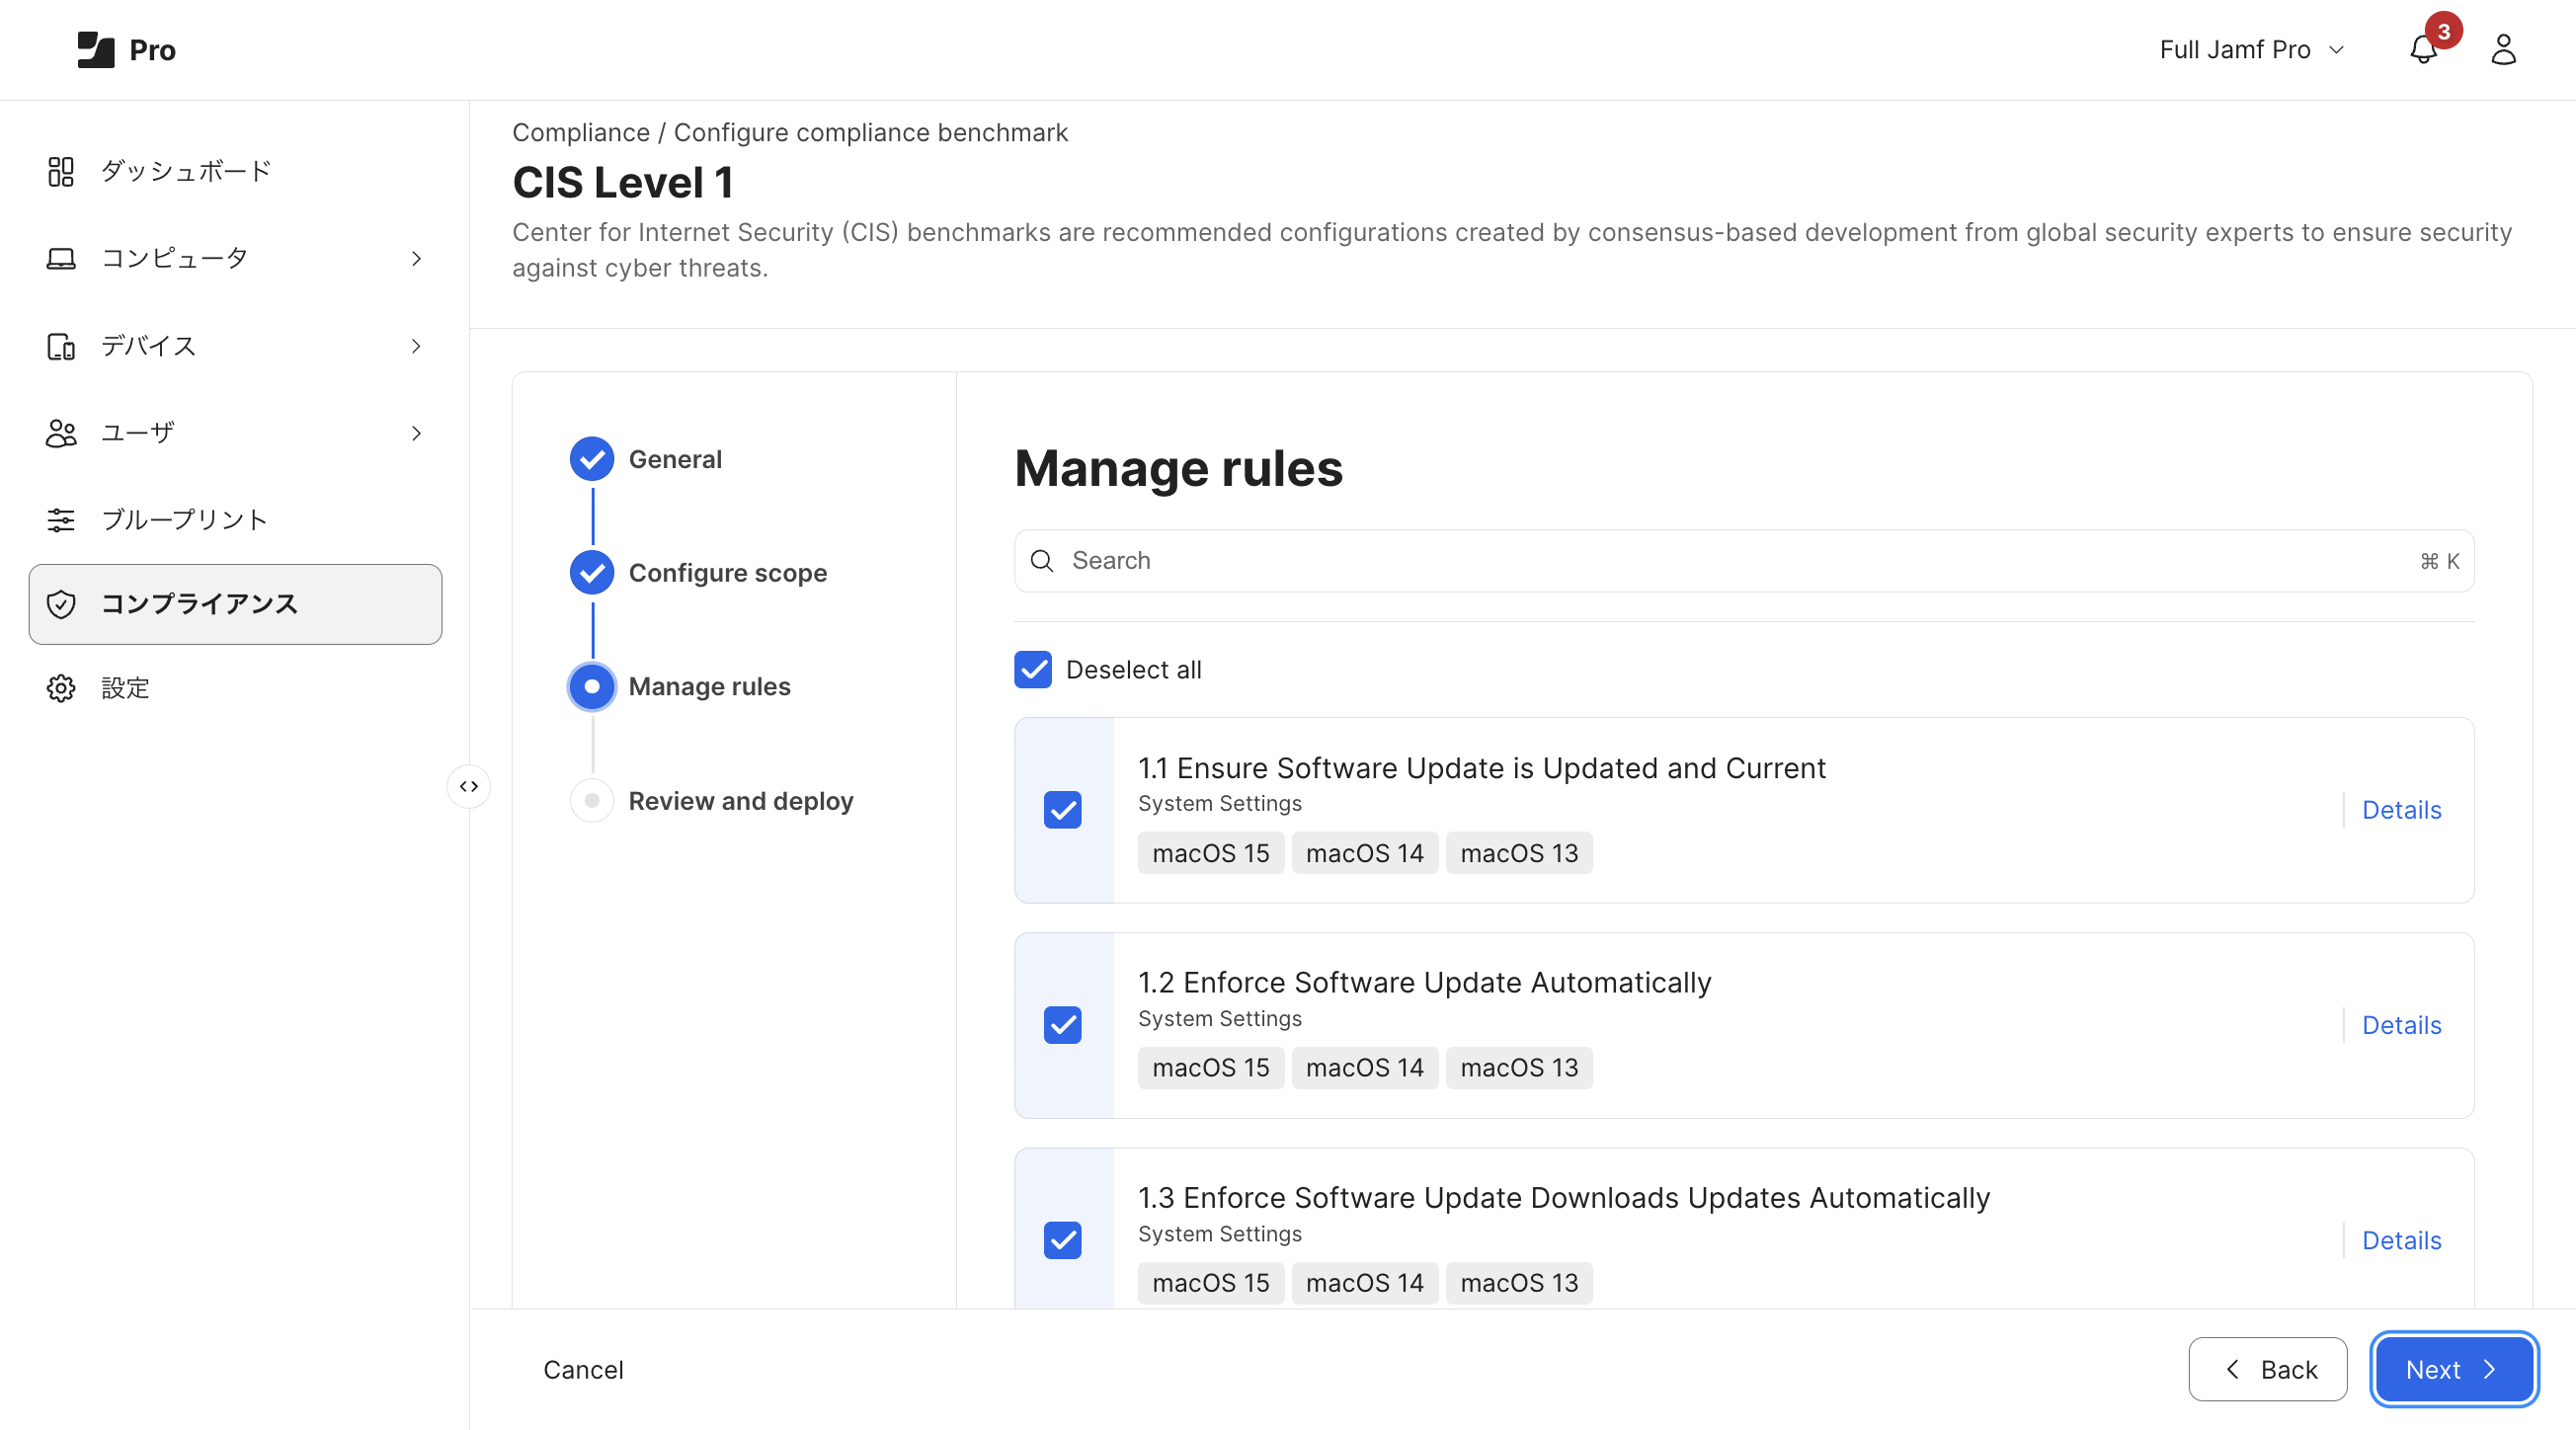Click the Review and deploy step circle
This screenshot has height=1430, width=2576.
(592, 801)
